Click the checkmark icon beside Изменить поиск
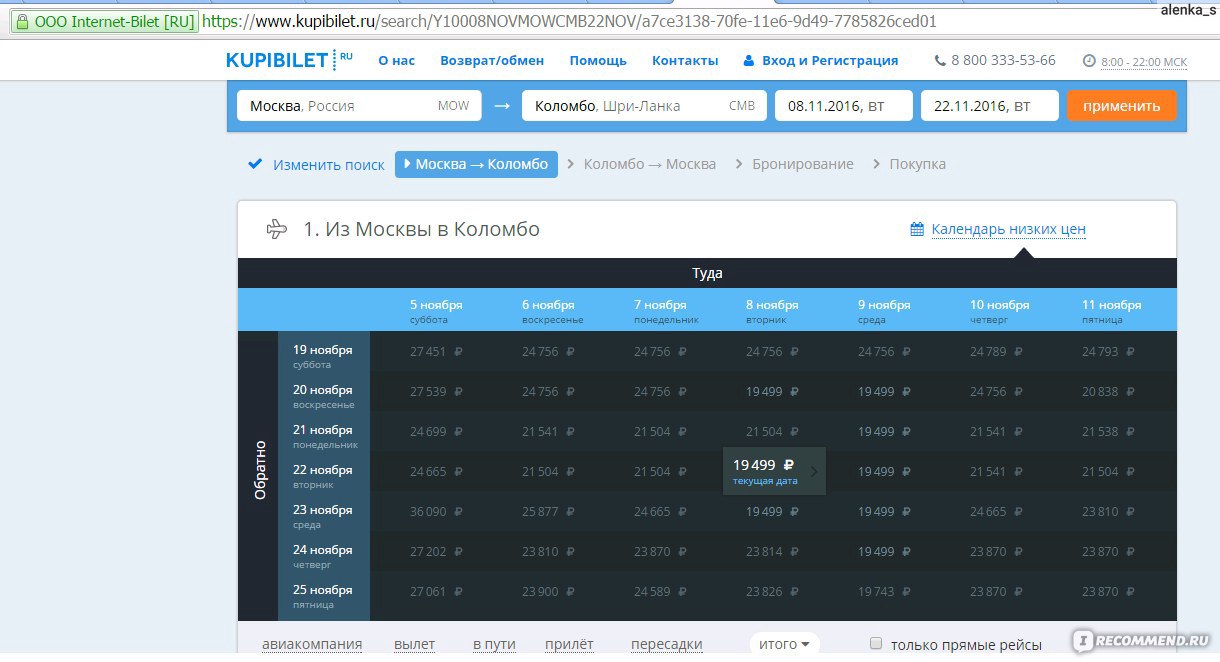1220x662 pixels. (x=255, y=164)
